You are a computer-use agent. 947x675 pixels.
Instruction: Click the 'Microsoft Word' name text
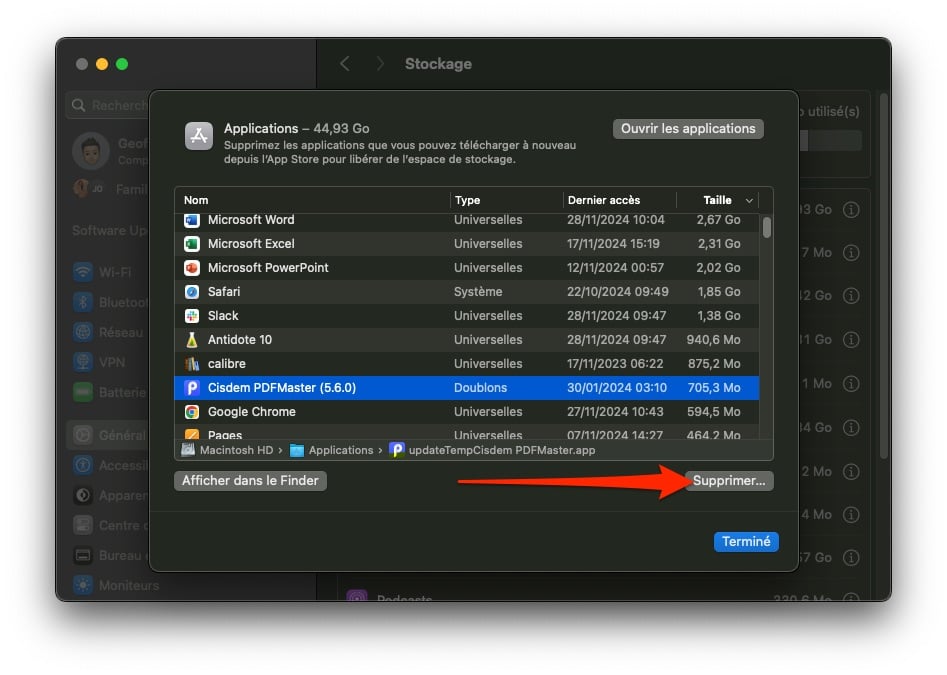pyautogui.click(x=251, y=220)
